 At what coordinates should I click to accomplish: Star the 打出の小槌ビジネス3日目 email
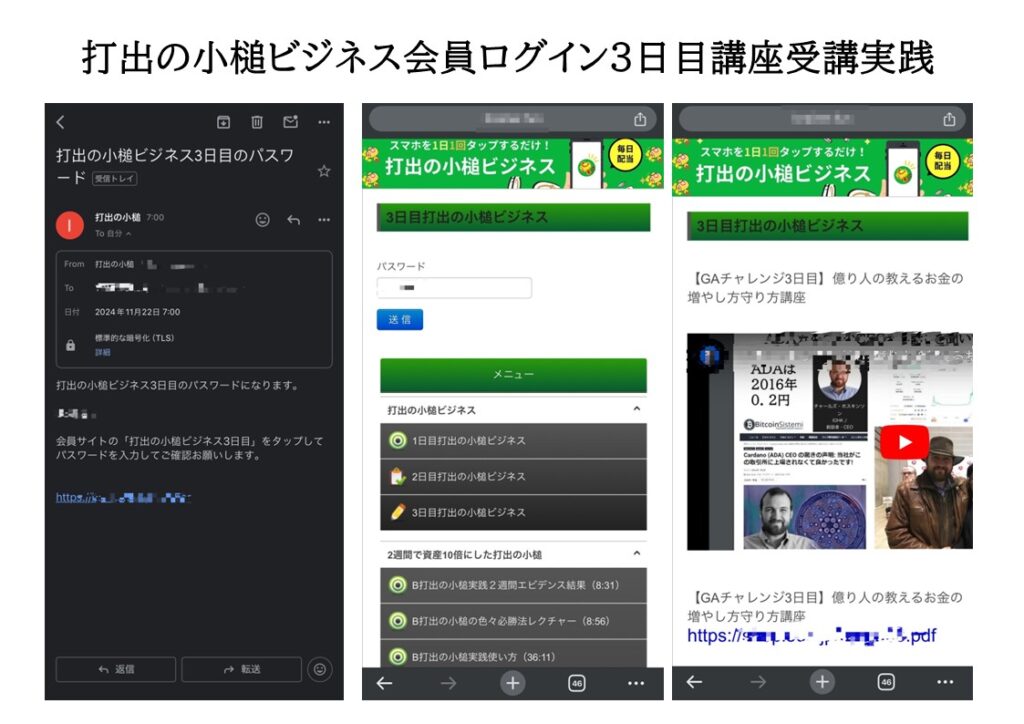click(x=324, y=171)
